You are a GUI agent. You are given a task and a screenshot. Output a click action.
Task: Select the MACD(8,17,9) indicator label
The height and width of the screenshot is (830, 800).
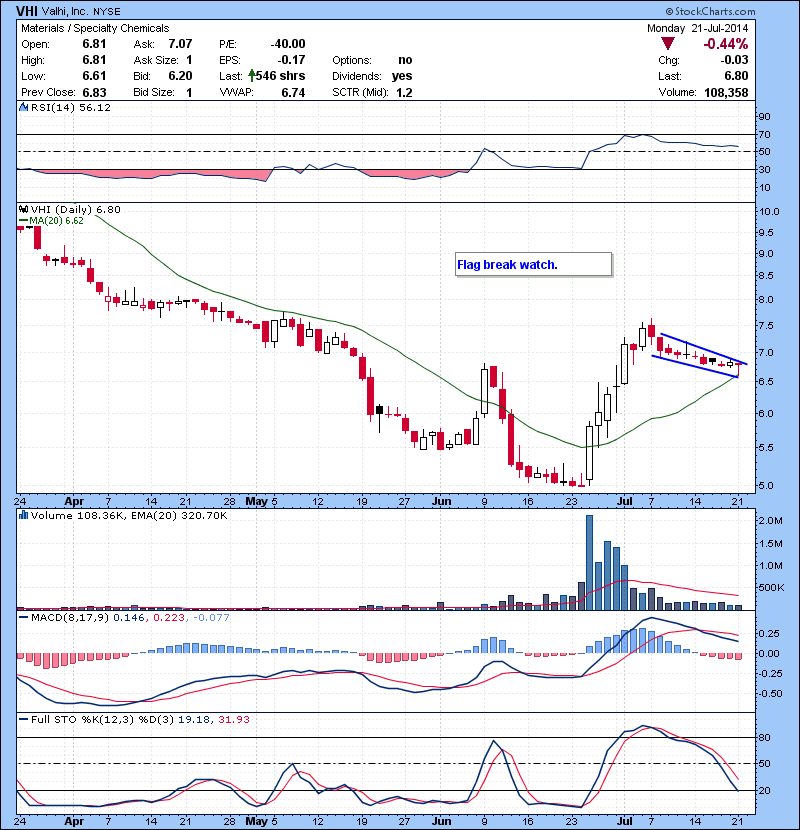tap(72, 619)
